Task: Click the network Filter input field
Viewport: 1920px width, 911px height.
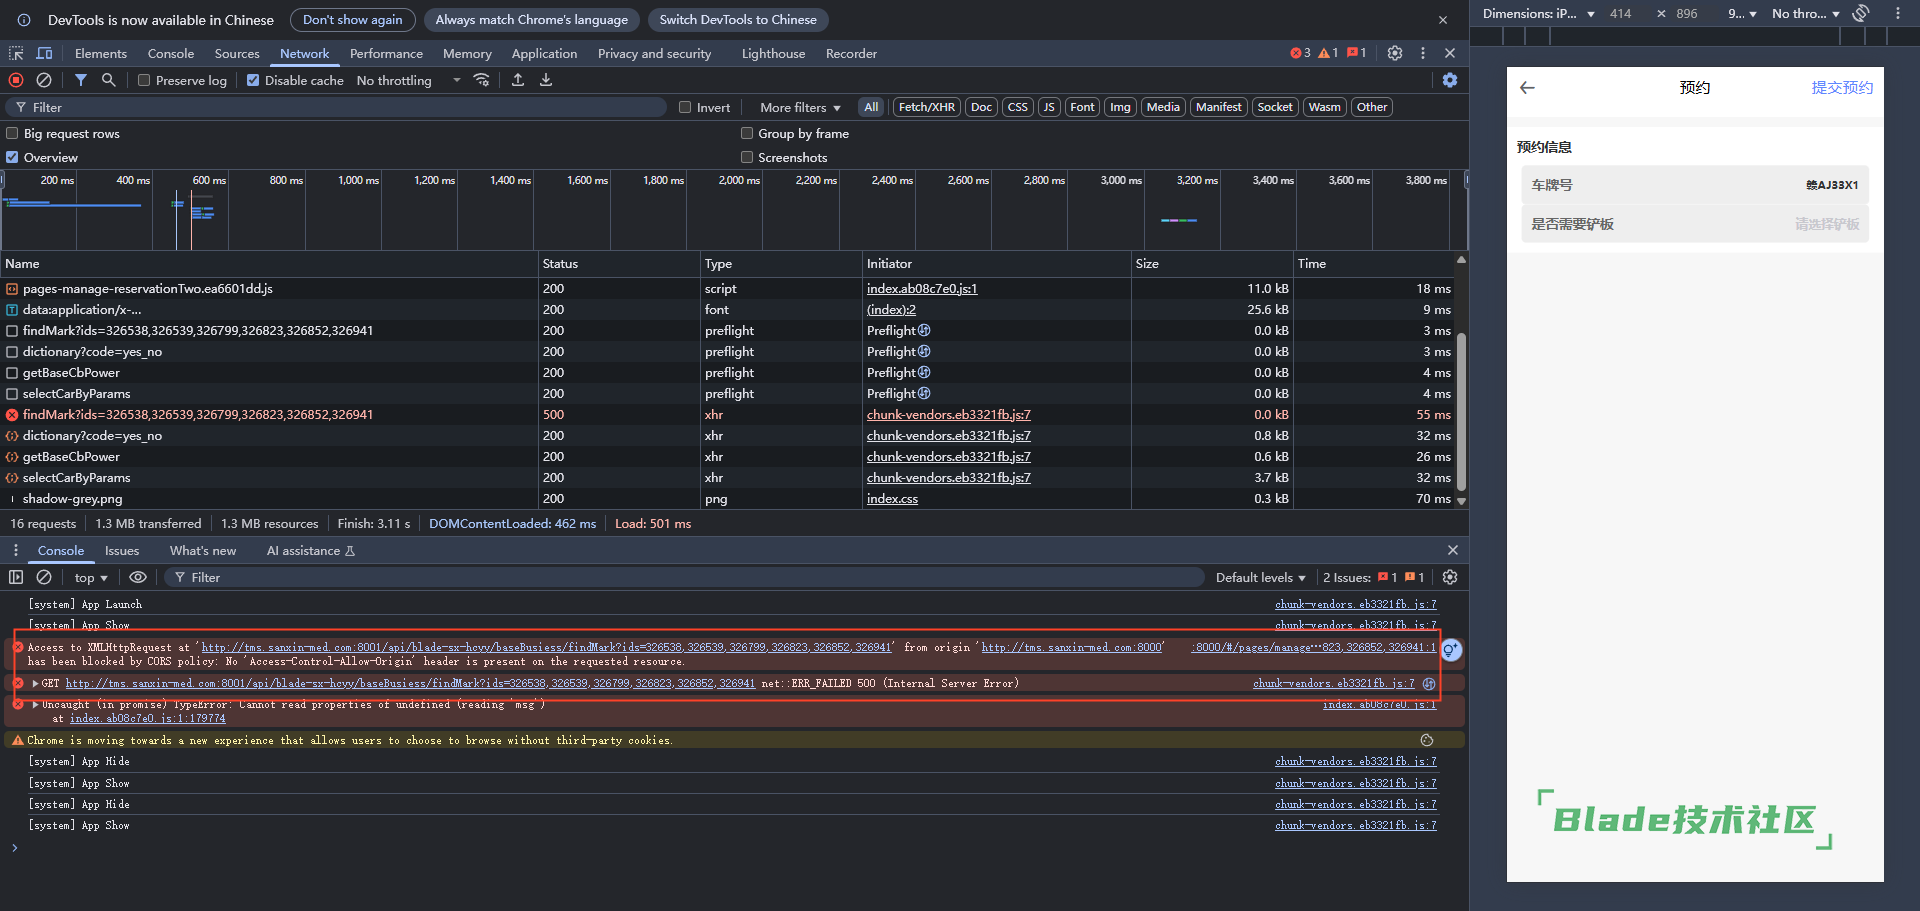Action: pyautogui.click(x=336, y=107)
